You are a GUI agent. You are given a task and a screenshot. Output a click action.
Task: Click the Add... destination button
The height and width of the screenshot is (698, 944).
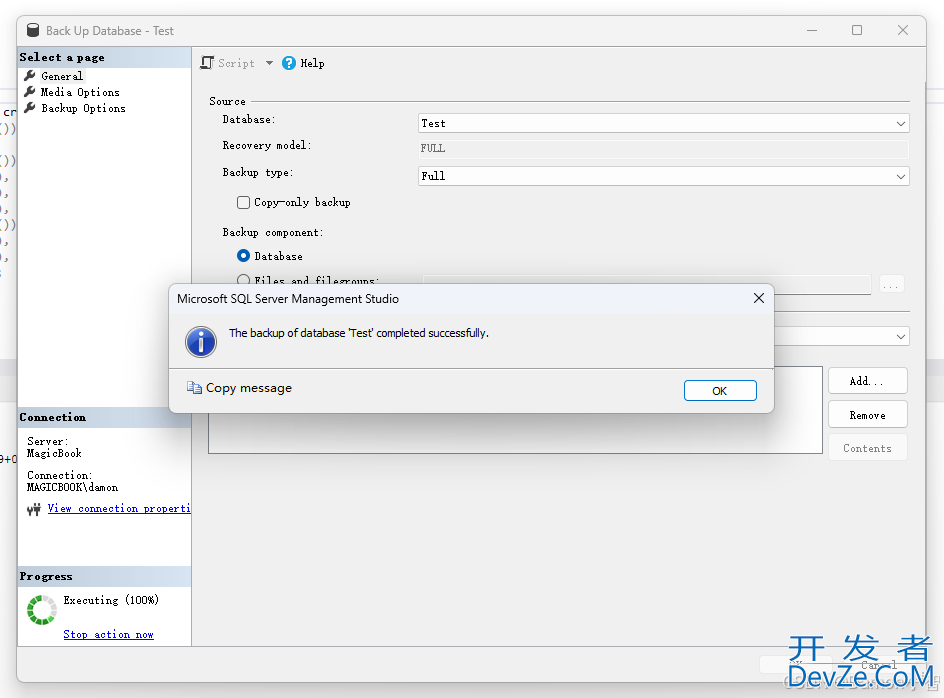(x=868, y=381)
